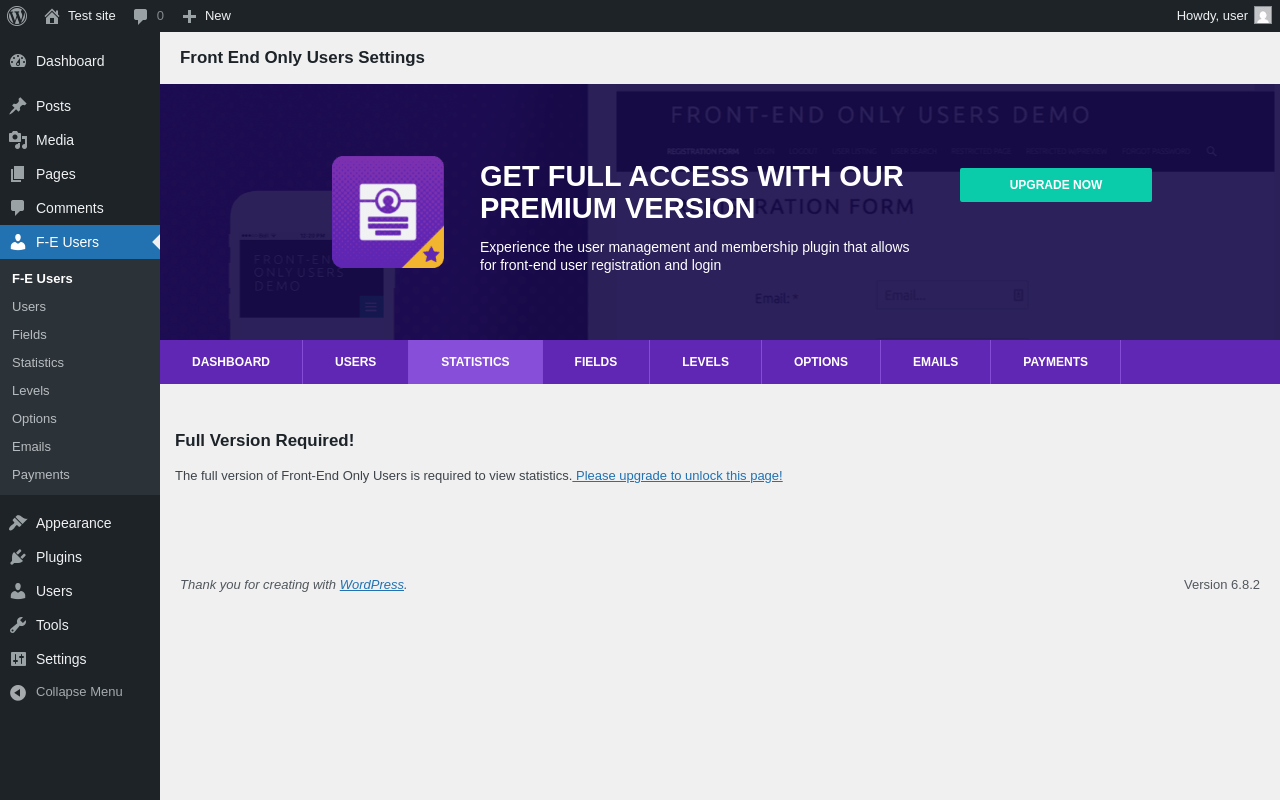Click the UPGRADE NOW button
Viewport: 1280px width, 800px height.
pyautogui.click(x=1056, y=185)
